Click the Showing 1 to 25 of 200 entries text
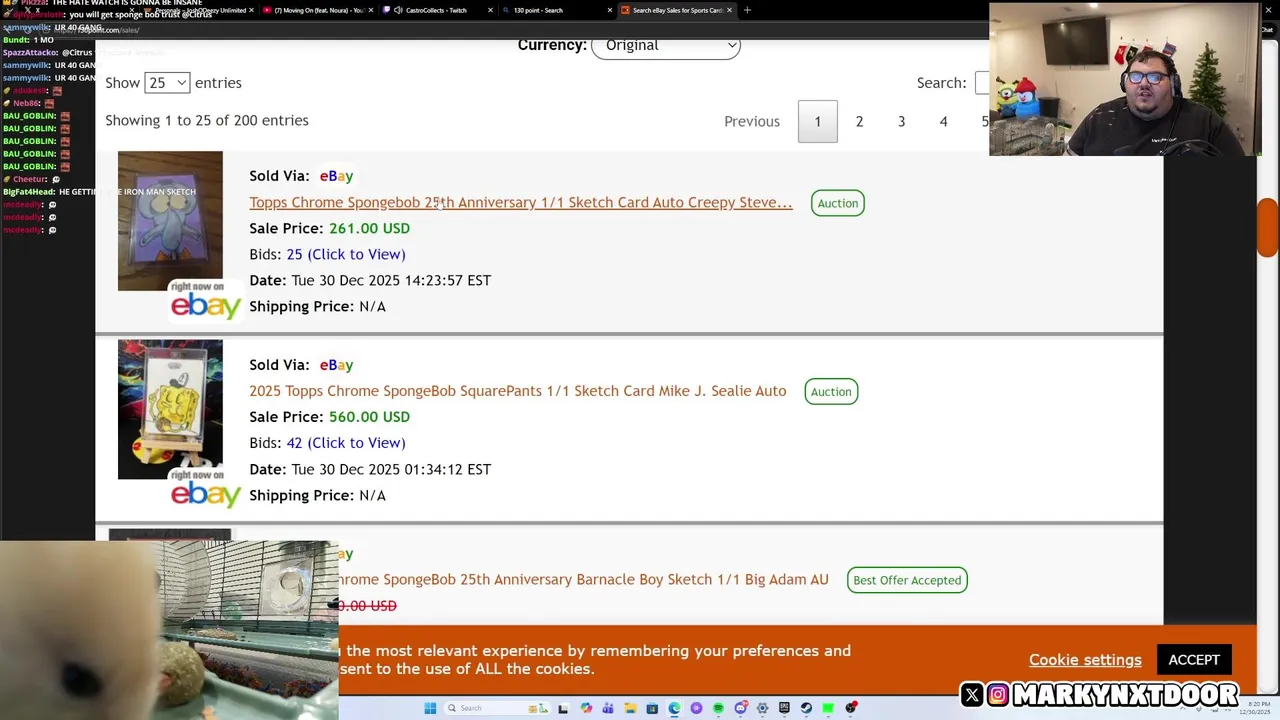Image resolution: width=1280 pixels, height=720 pixels. tap(207, 120)
